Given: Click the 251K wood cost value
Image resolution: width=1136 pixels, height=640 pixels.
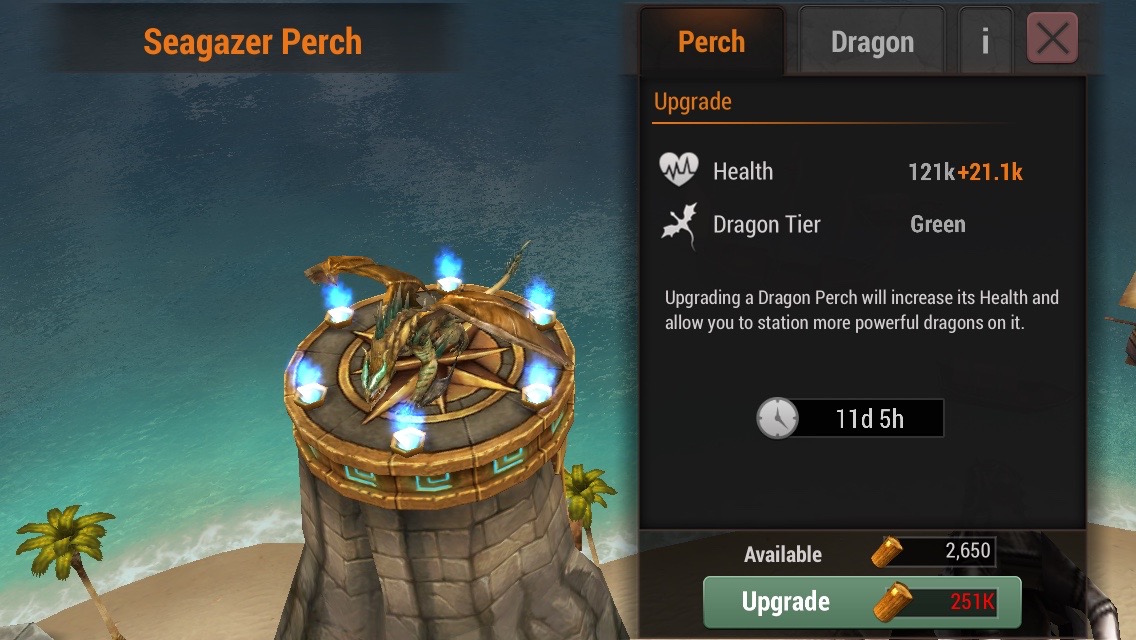Looking at the screenshot, I should pos(972,601).
